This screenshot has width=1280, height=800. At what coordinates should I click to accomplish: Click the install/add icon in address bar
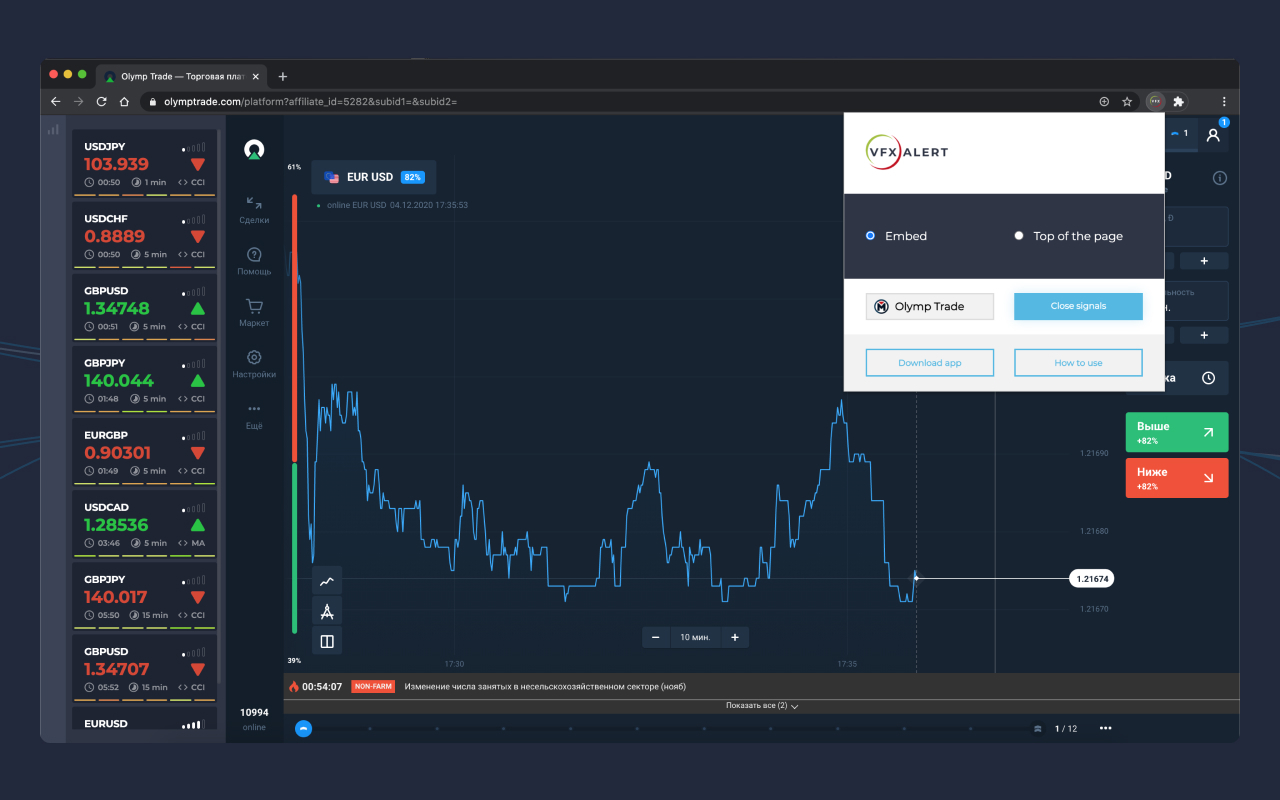click(1104, 101)
